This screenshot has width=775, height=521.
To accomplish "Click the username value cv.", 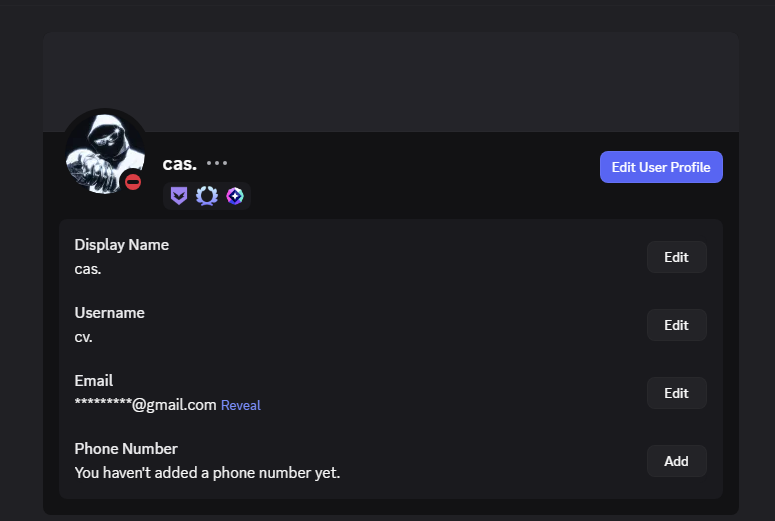I will coord(84,337).
